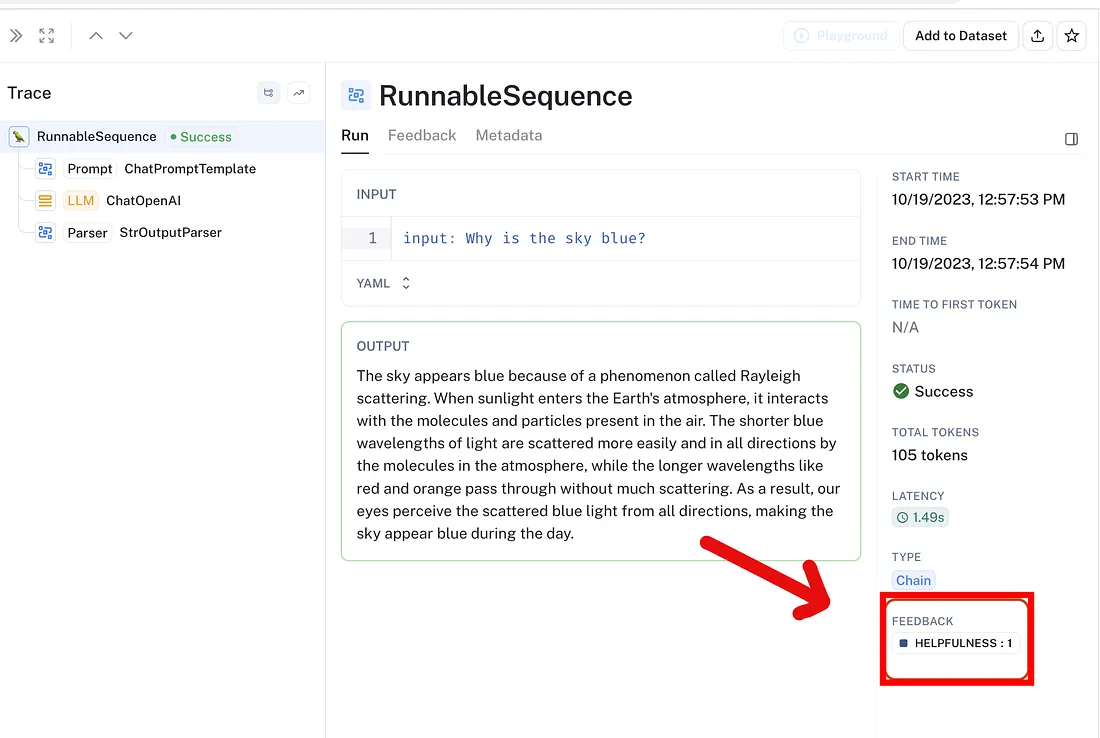
Task: Click the fullscreen expand arrows icon
Action: coord(46,36)
